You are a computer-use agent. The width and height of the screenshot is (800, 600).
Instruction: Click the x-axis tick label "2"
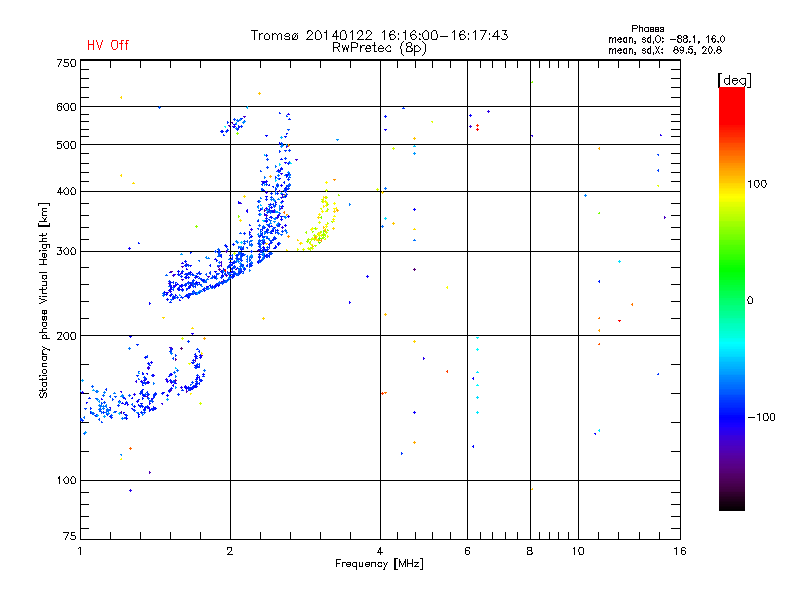(230, 551)
